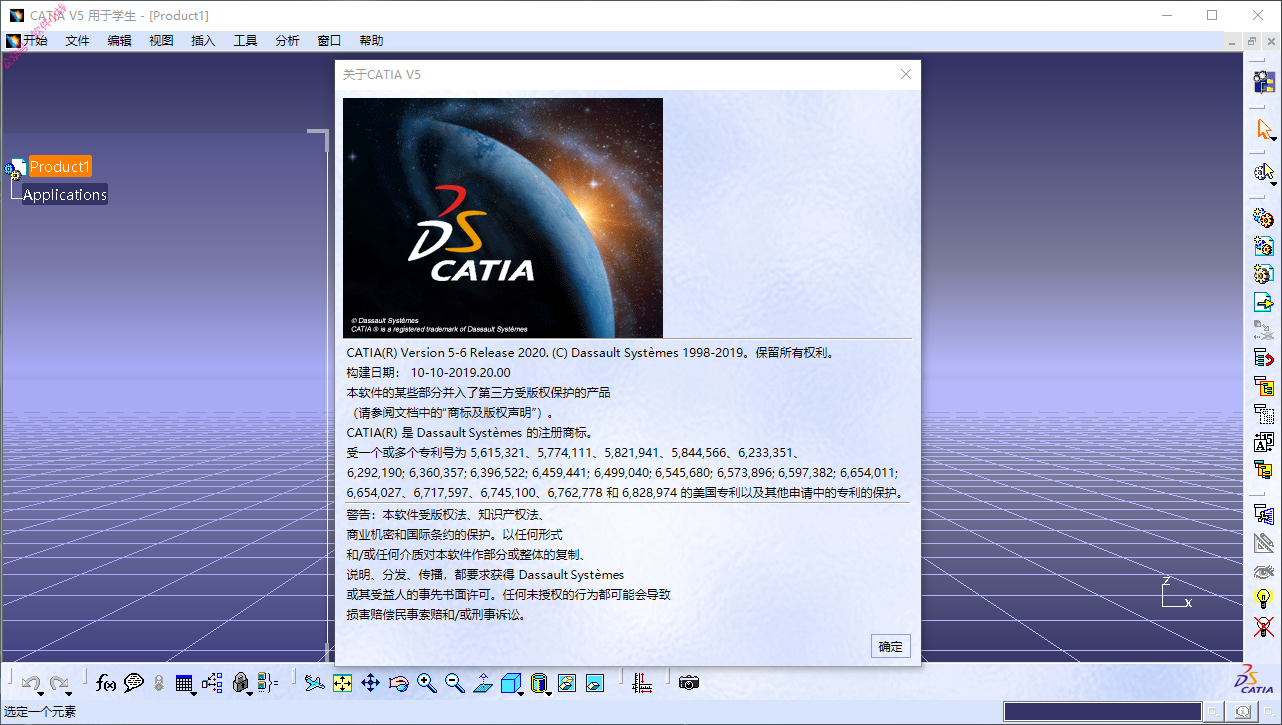This screenshot has height=725, width=1282.
Task: Expand the gear-with-cursor icon flyout arrow
Action: [1274, 182]
